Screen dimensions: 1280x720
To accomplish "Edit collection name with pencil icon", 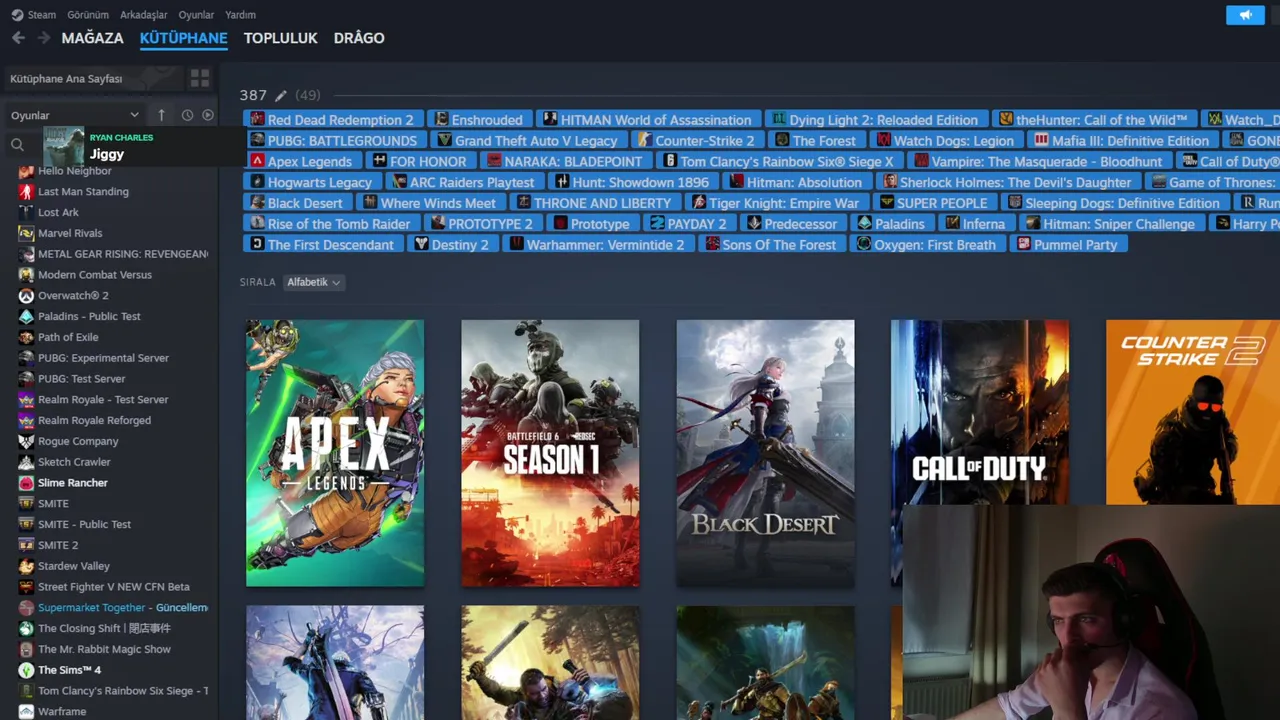I will (281, 96).
